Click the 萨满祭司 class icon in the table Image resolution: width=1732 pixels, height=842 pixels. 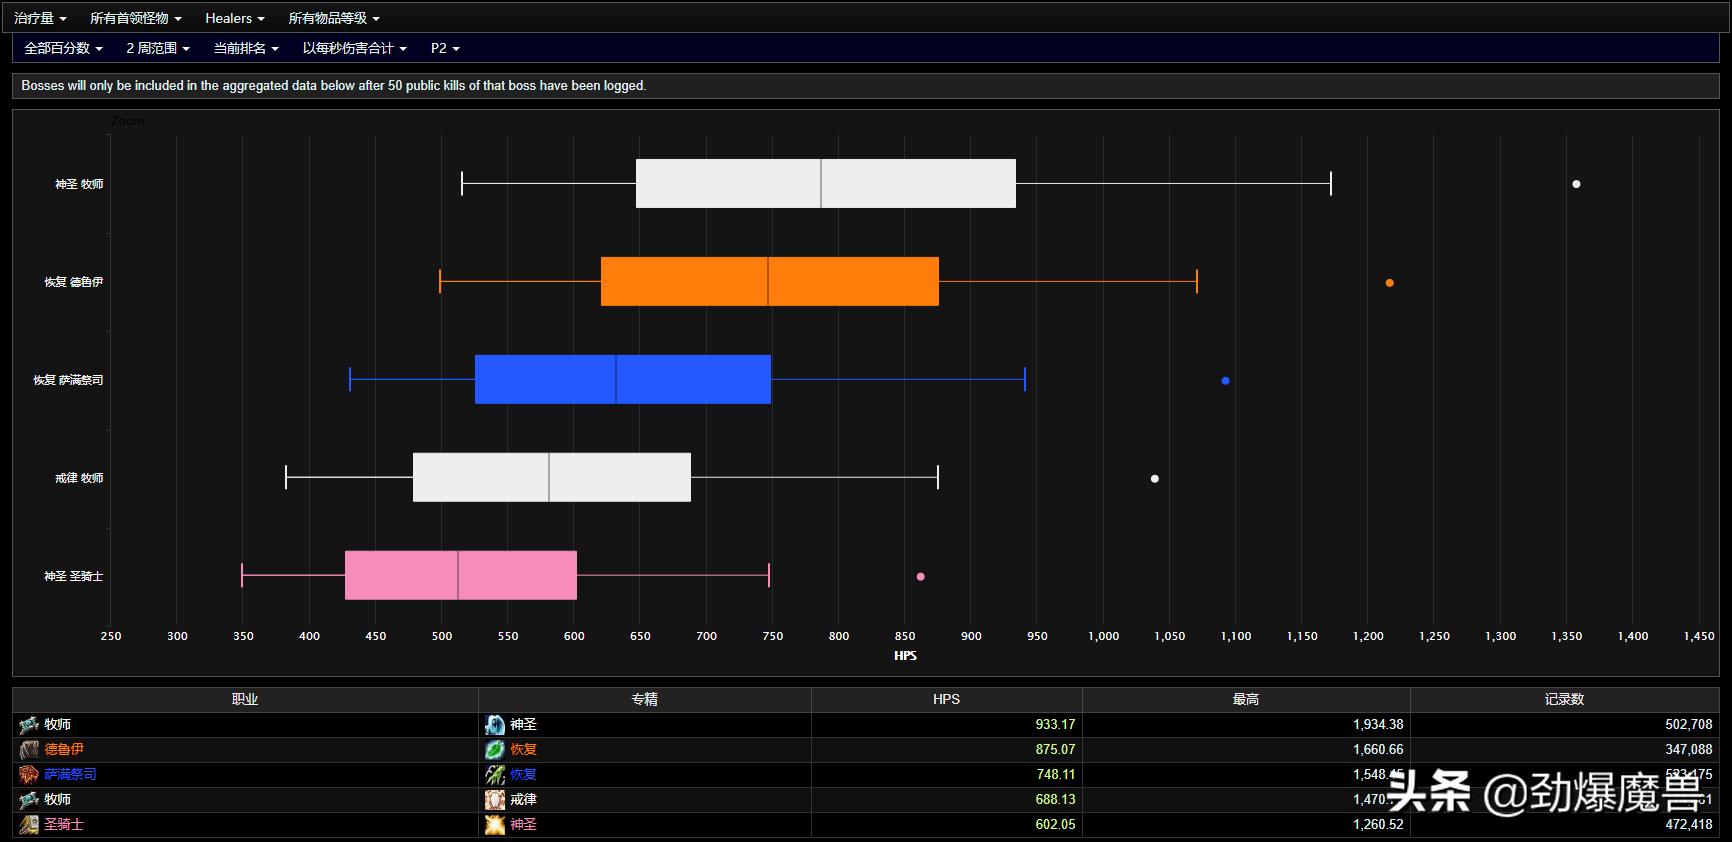29,775
